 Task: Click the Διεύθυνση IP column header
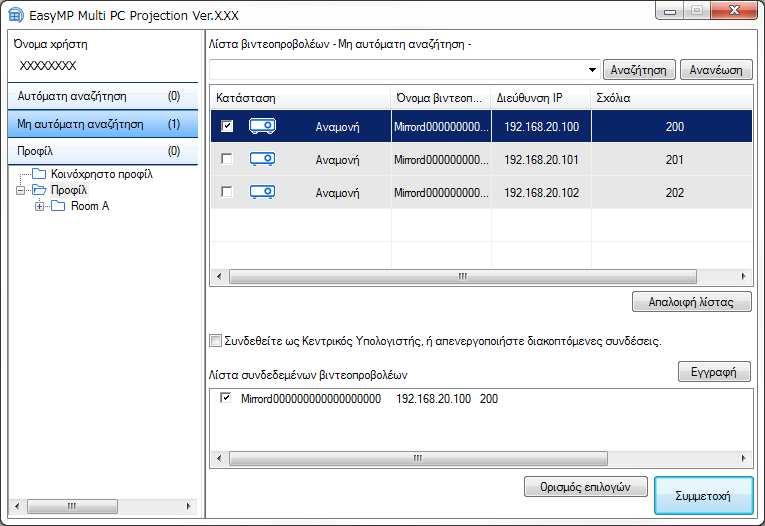click(541, 98)
